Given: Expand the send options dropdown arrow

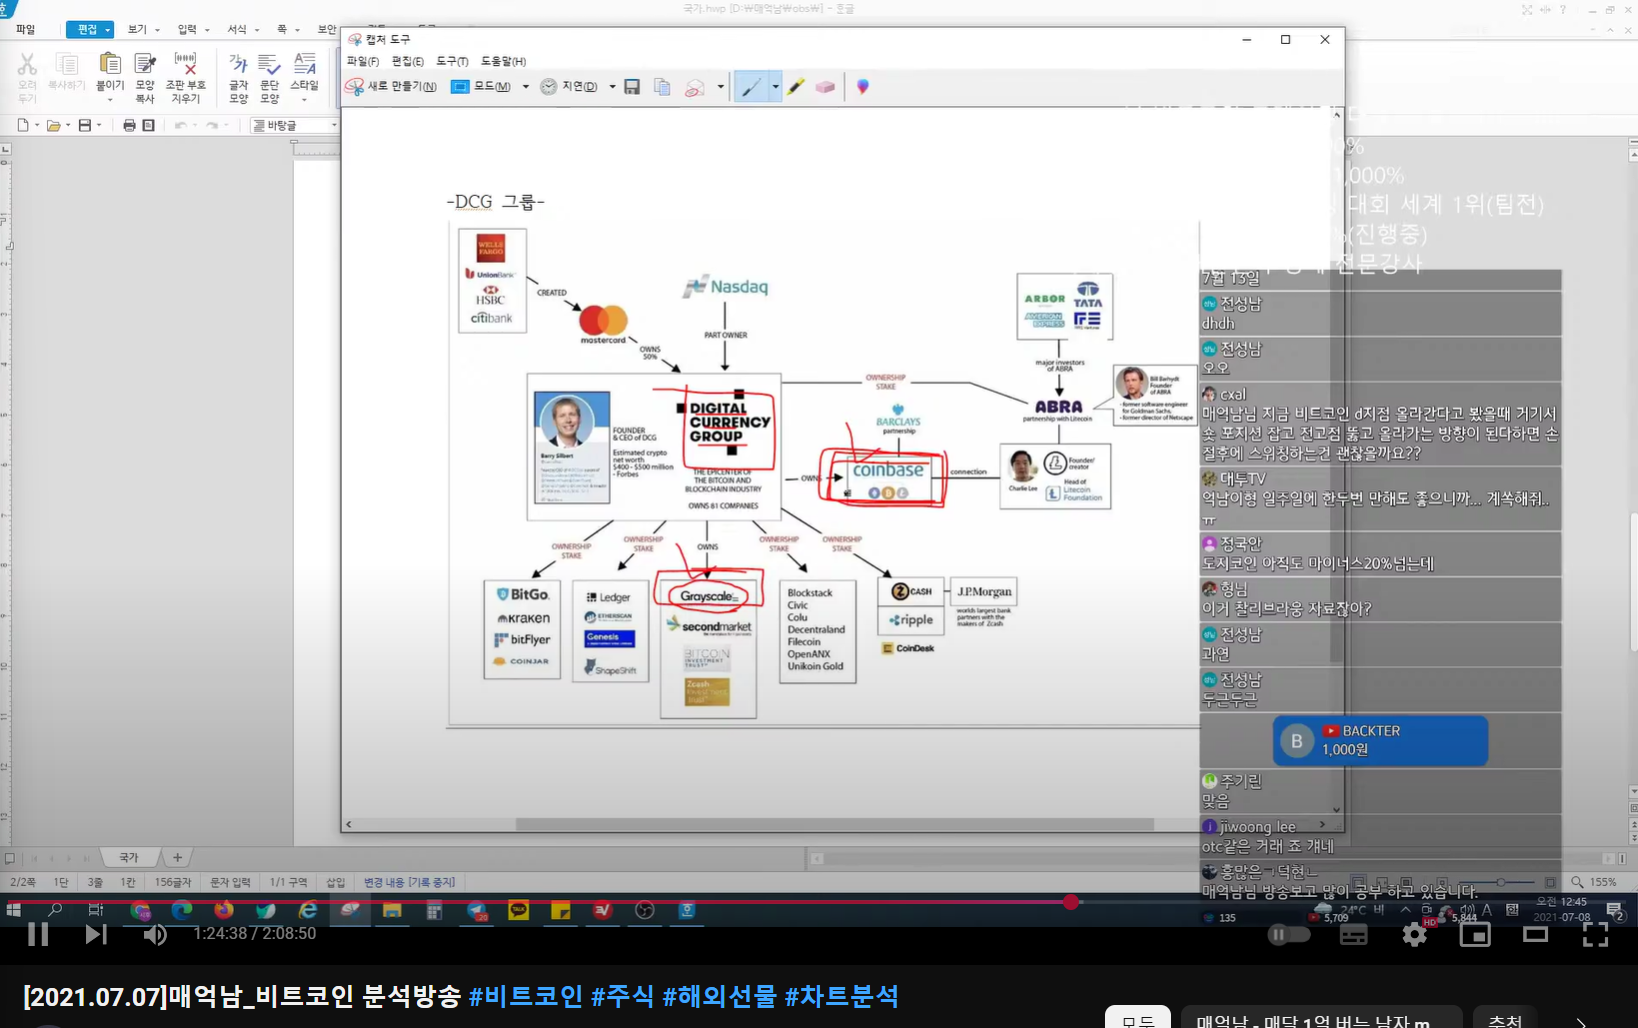Looking at the screenshot, I should (x=720, y=87).
